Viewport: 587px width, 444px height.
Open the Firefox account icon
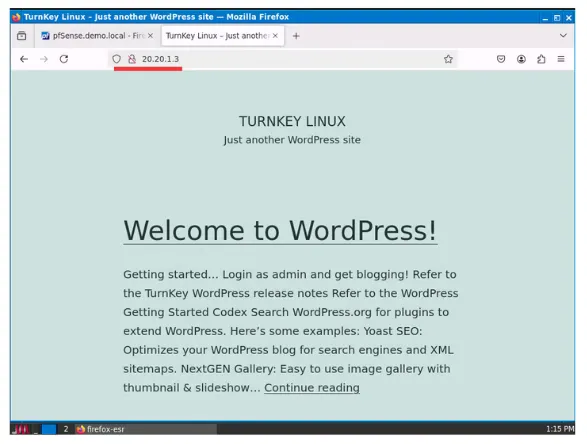coord(521,59)
